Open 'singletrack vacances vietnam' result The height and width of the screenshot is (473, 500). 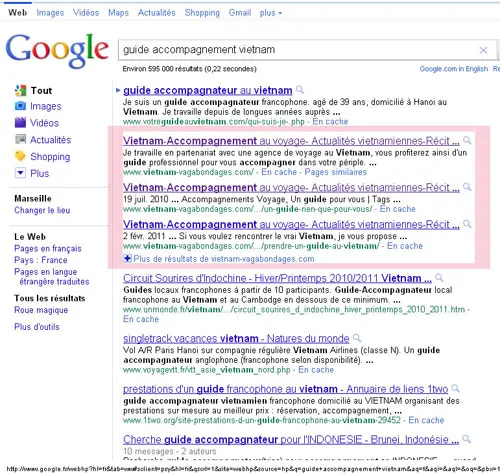click(236, 338)
